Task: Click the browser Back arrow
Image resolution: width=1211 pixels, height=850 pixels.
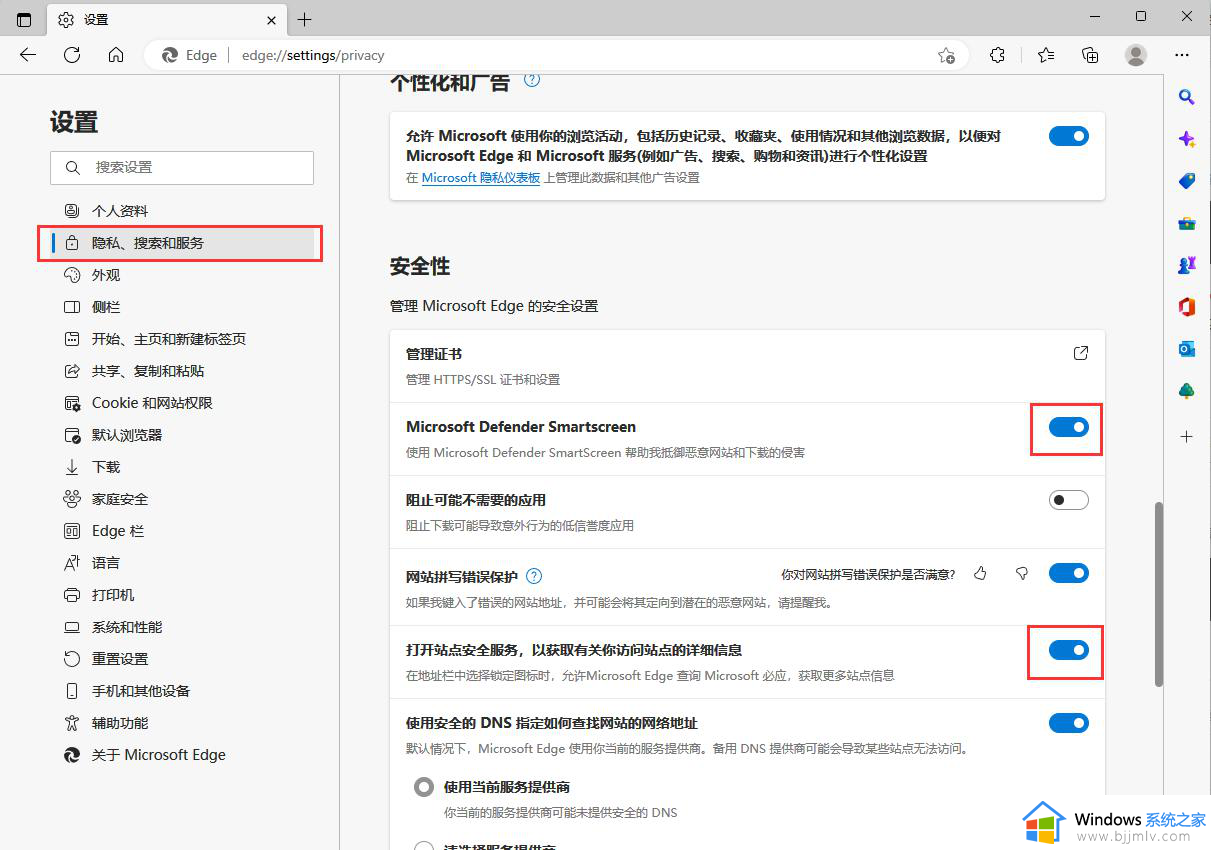Action: (x=28, y=55)
